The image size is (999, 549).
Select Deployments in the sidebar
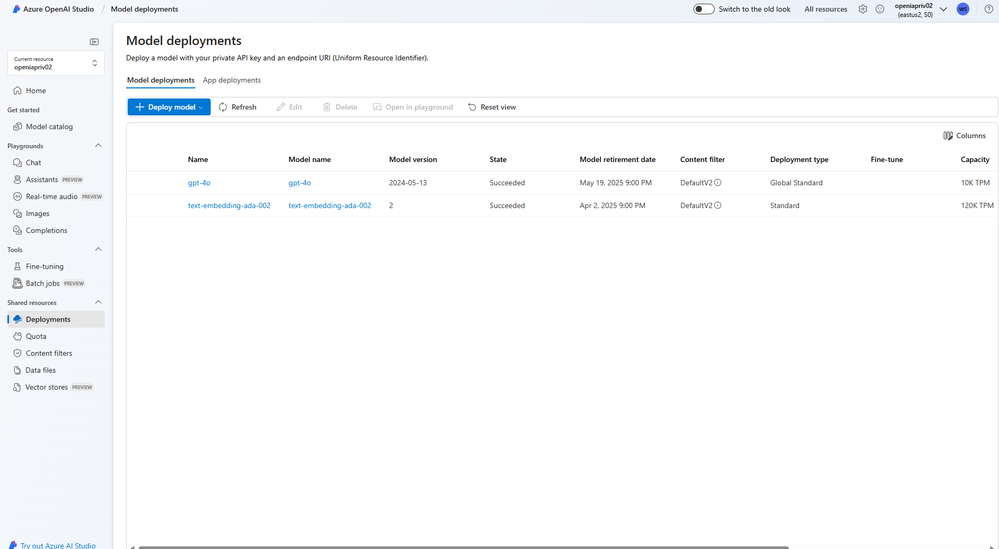point(55,319)
